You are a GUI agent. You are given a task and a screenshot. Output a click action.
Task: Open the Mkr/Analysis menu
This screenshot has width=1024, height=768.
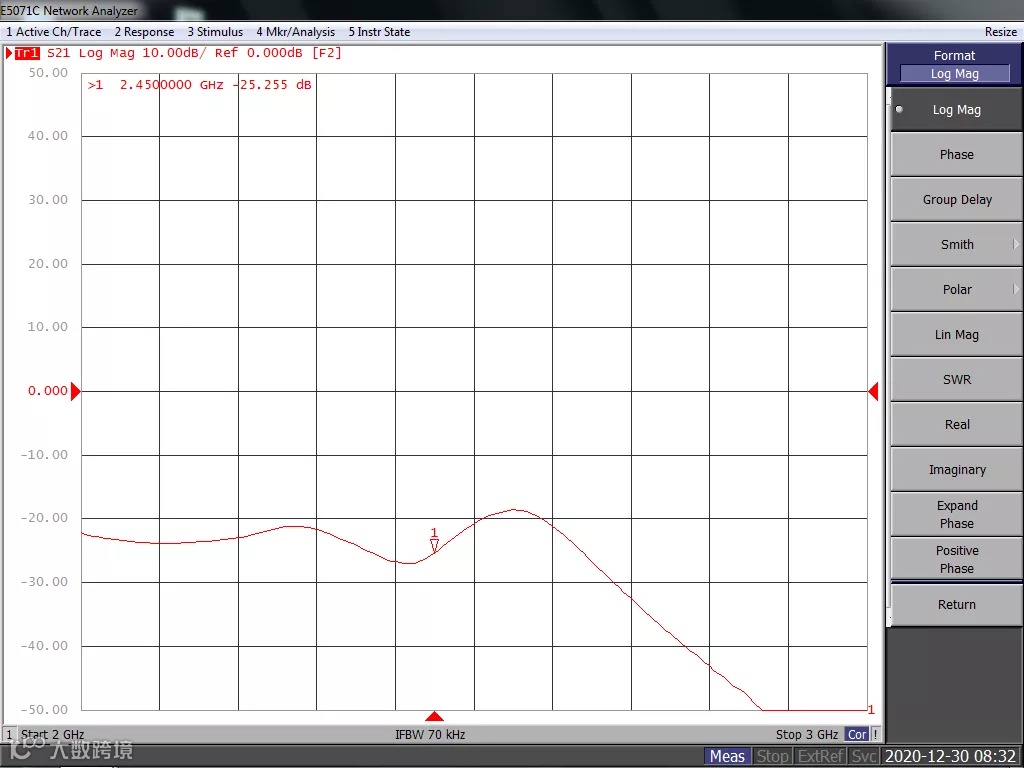click(x=295, y=31)
